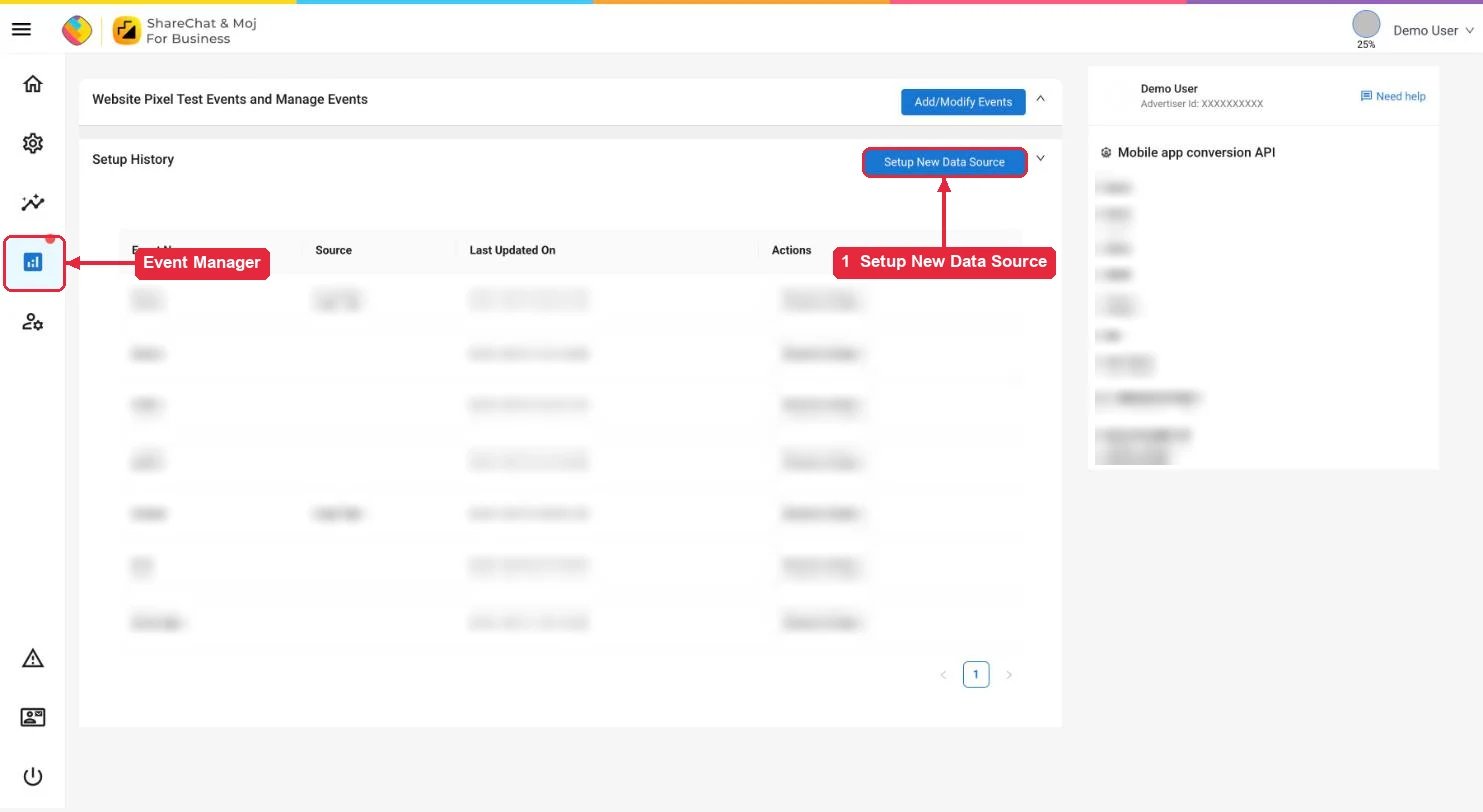Click the warning triangle icon in sidebar
1483x812 pixels.
tap(33, 658)
